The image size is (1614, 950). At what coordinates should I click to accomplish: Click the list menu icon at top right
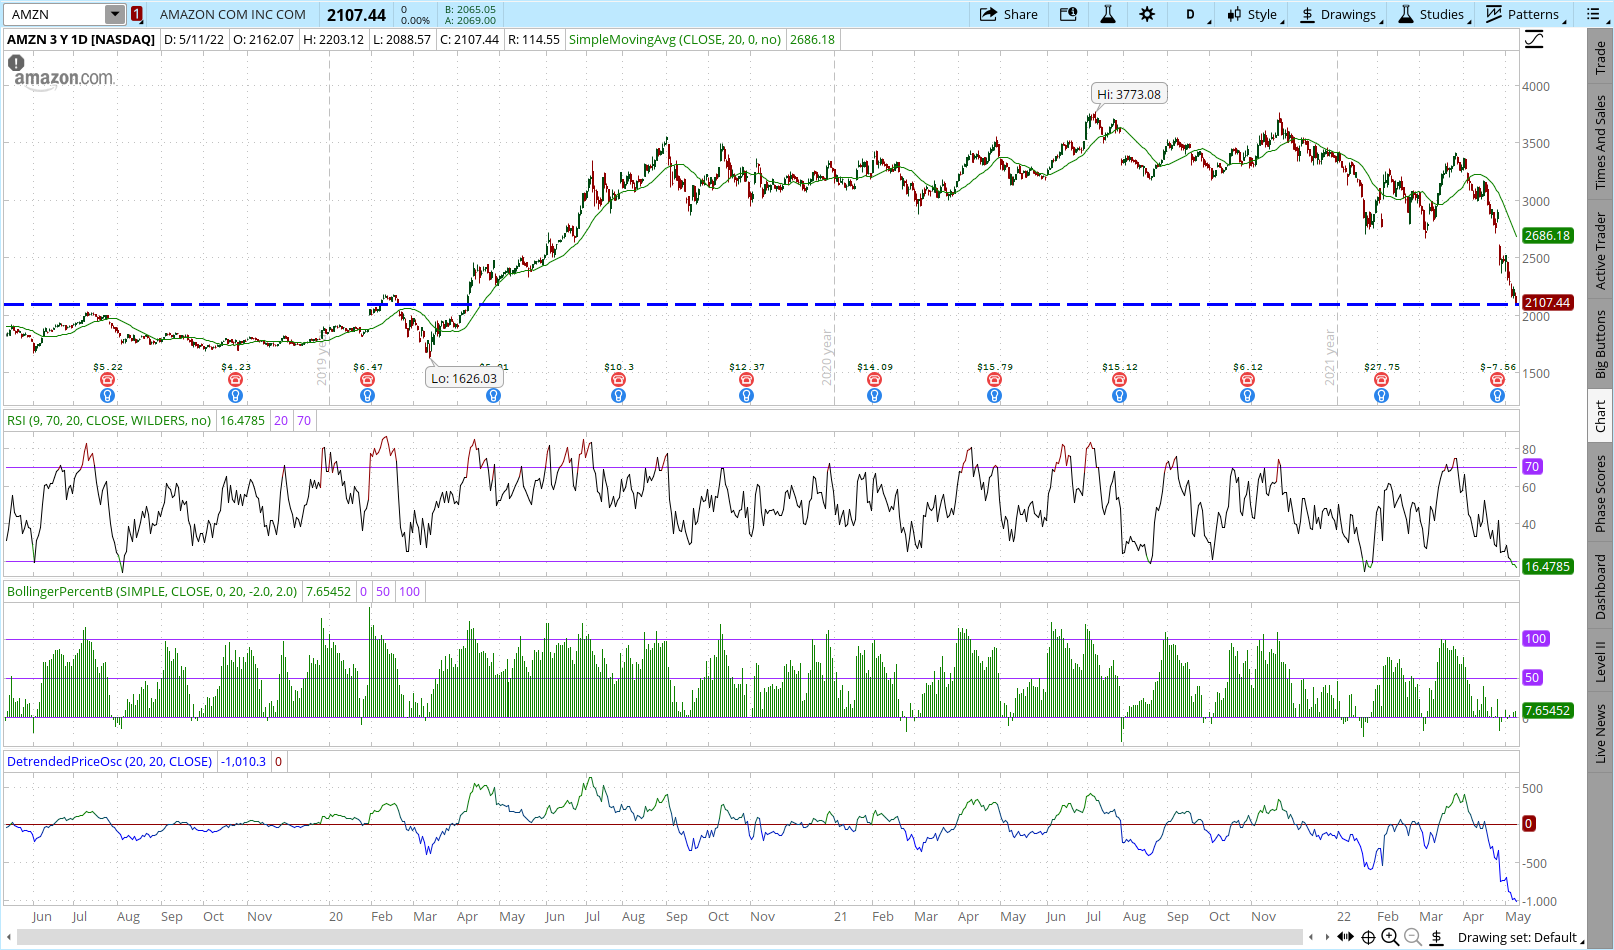click(x=1594, y=14)
